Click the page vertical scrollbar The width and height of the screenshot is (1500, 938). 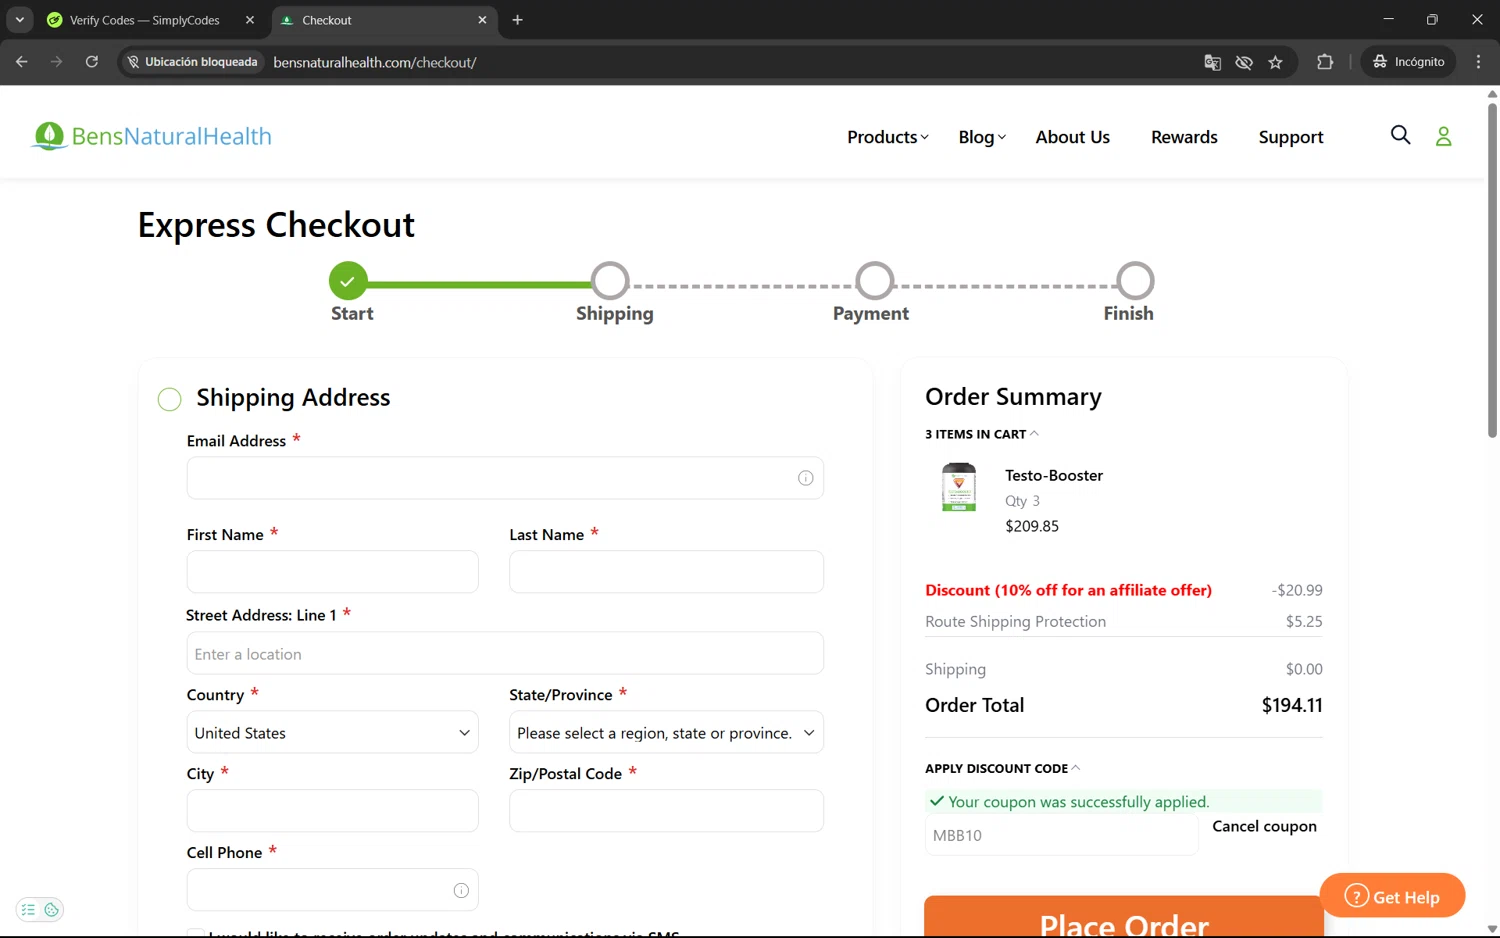click(1492, 270)
